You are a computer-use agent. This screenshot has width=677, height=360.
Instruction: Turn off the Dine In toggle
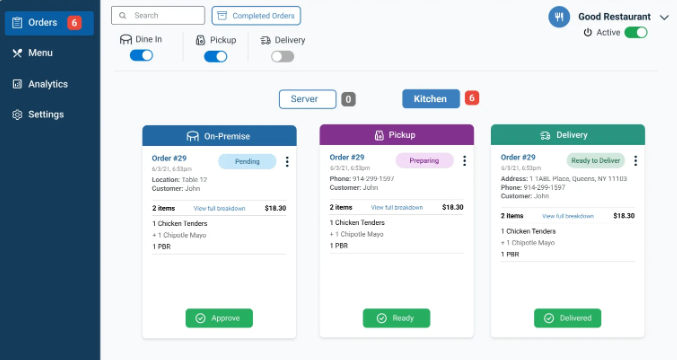click(142, 55)
